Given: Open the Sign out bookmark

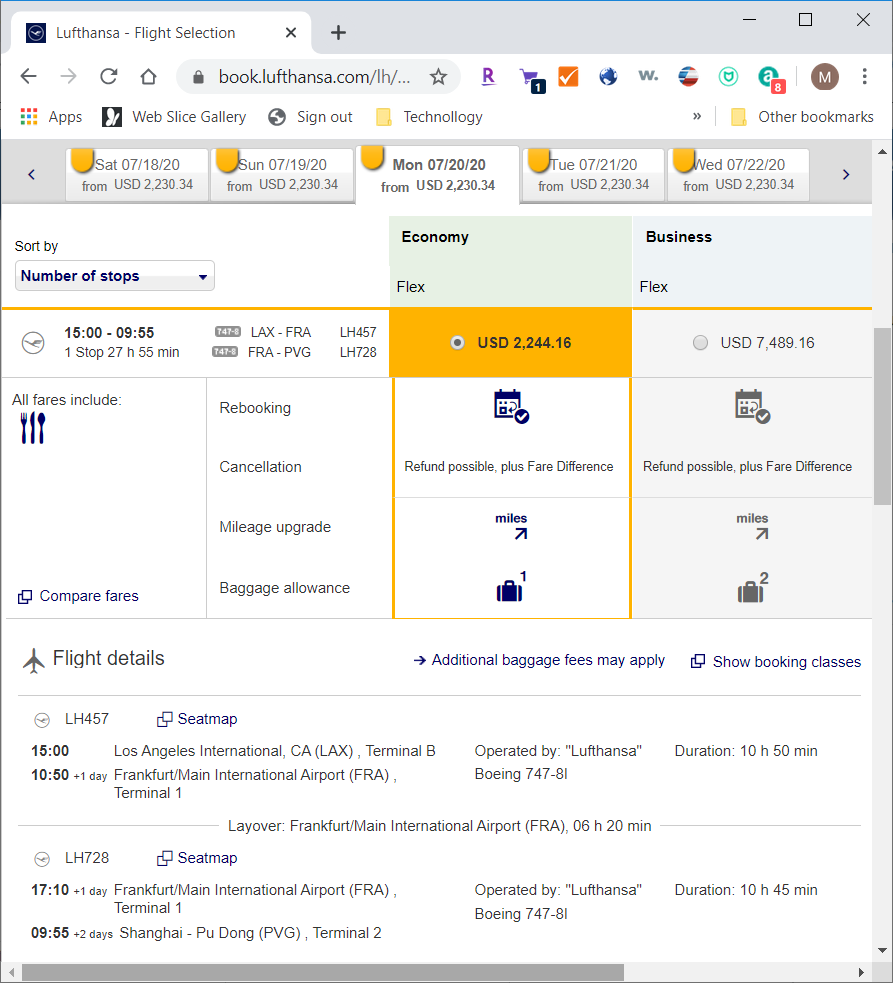Looking at the screenshot, I should (x=310, y=117).
